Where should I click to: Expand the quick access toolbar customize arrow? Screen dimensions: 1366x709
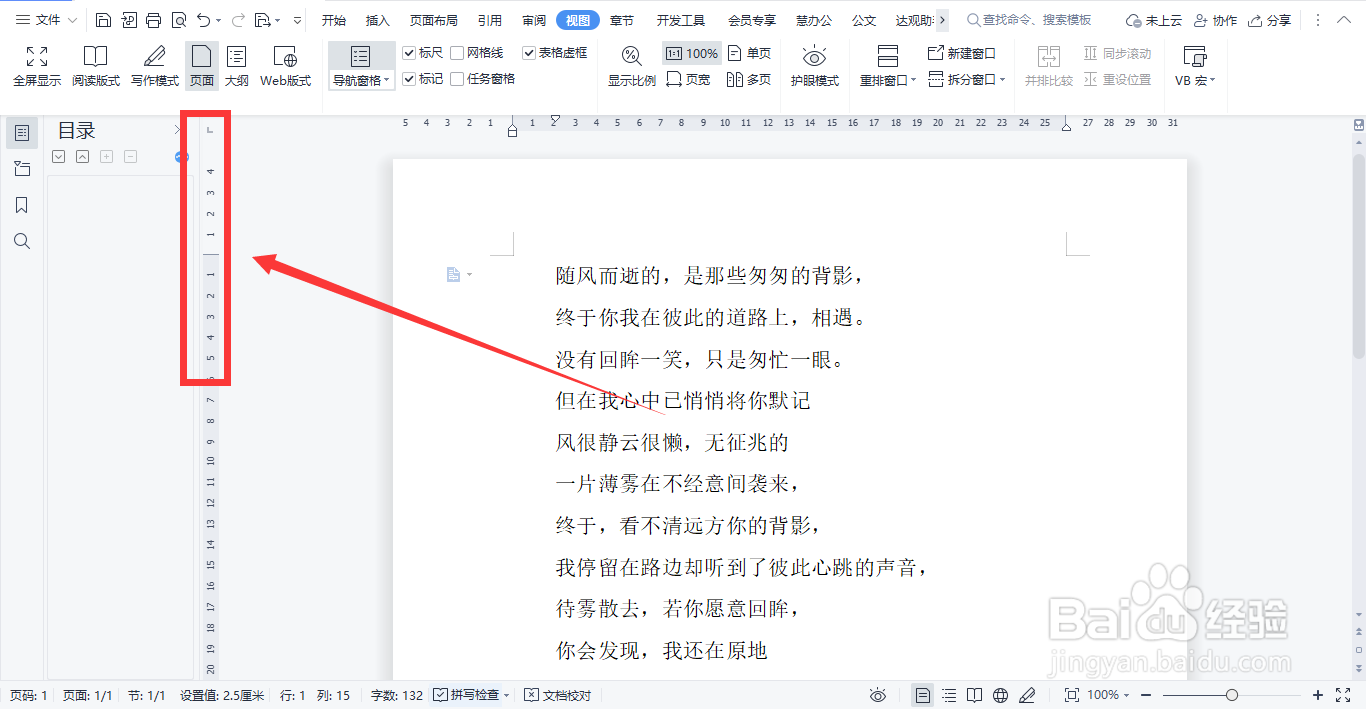coord(297,20)
